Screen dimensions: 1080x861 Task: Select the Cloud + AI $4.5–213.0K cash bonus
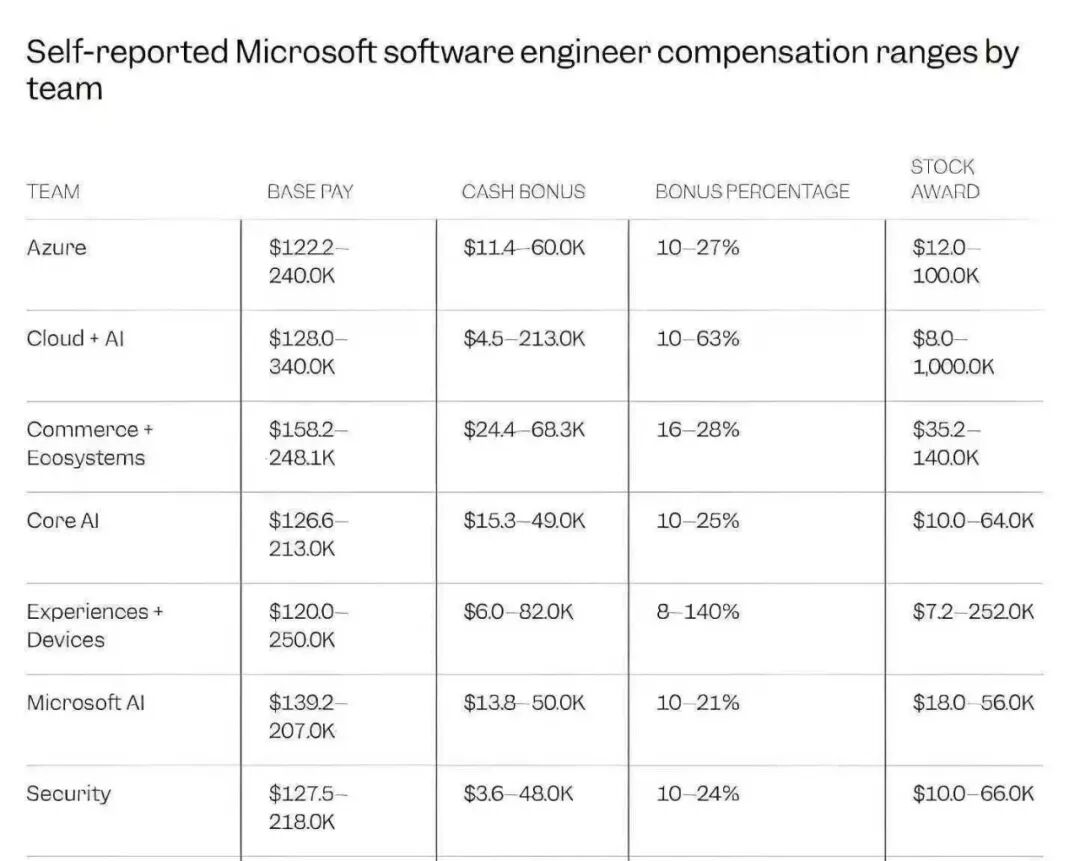pos(523,338)
